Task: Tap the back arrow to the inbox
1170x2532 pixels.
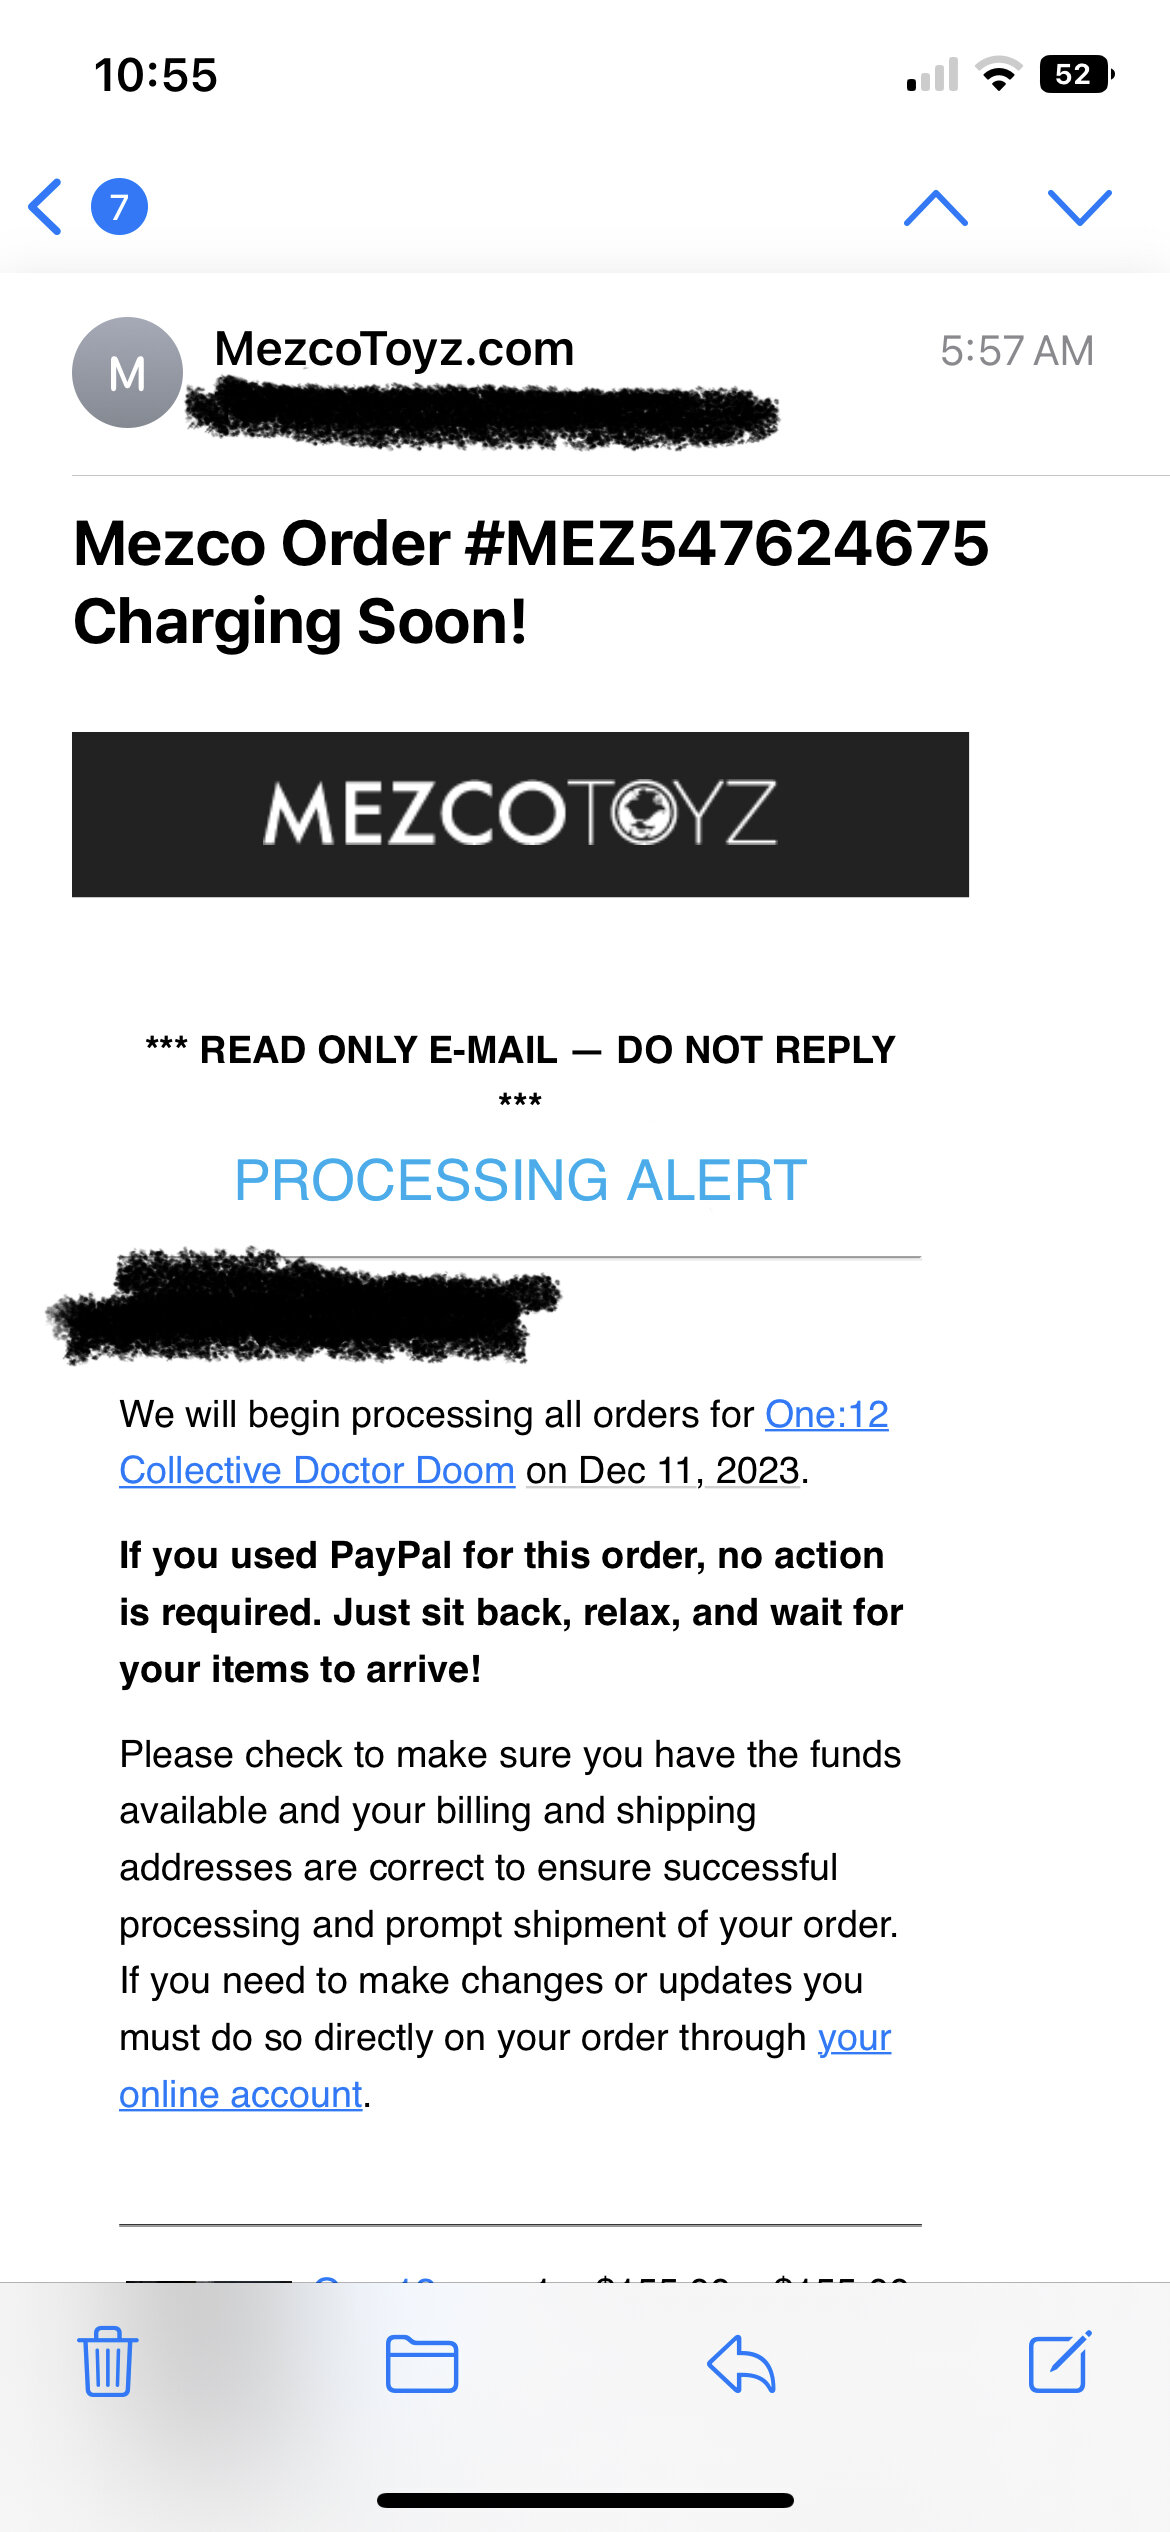Action: click(x=45, y=207)
